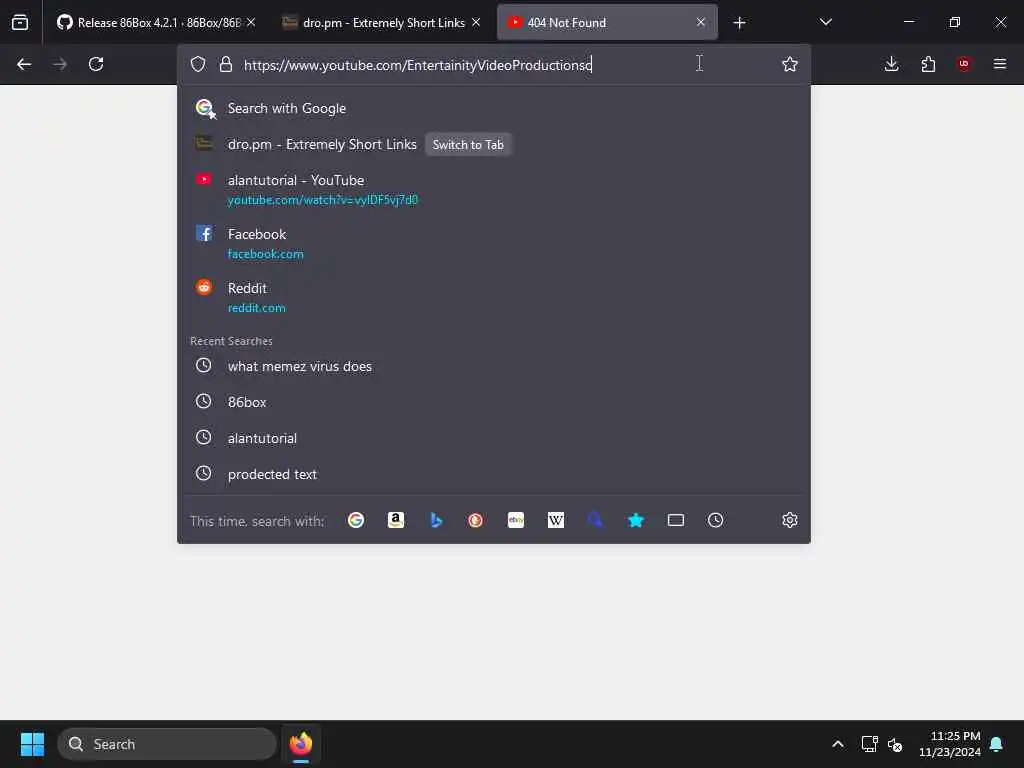Close the 404 Not Found tab
This screenshot has width=1024, height=768.
point(701,22)
